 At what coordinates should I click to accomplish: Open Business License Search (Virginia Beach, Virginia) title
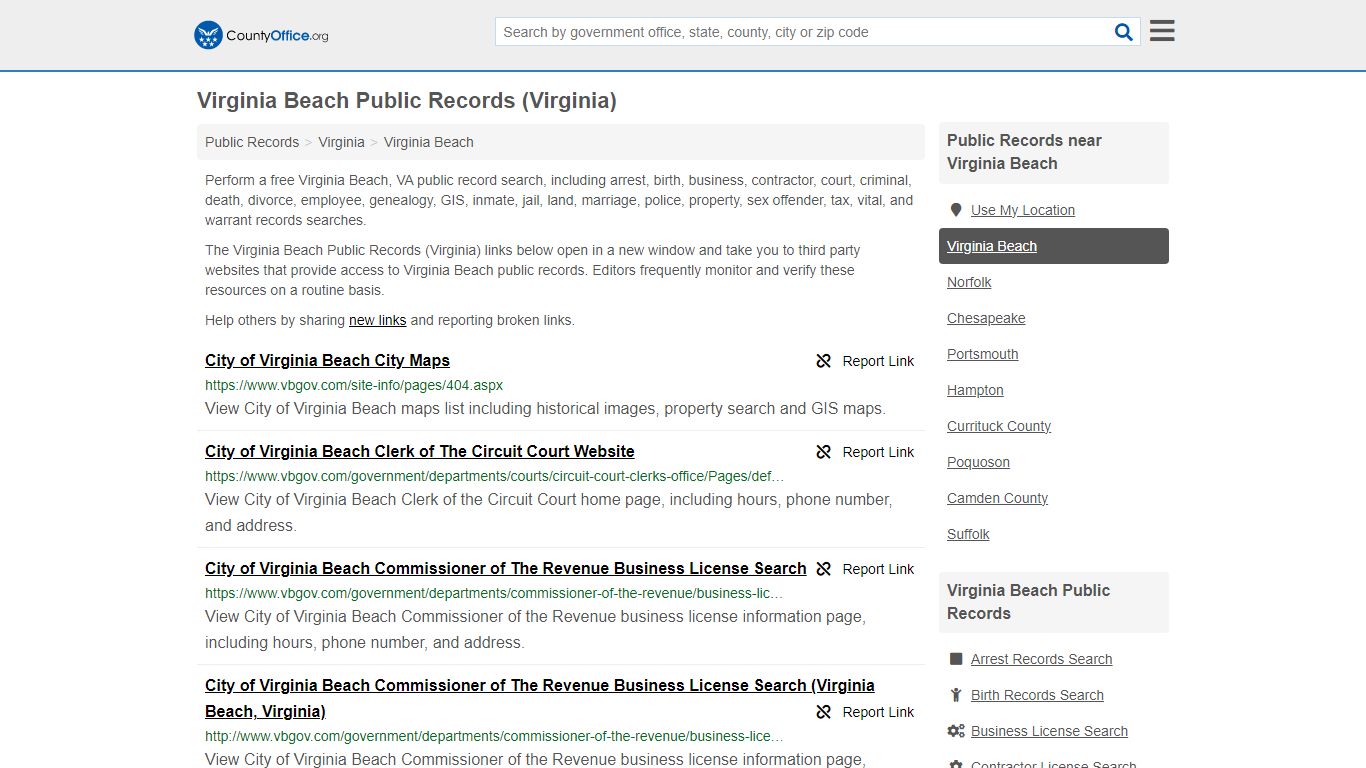(540, 698)
